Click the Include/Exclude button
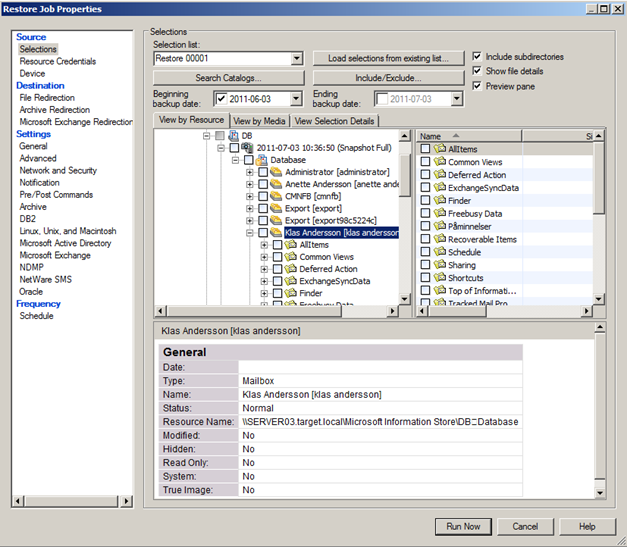This screenshot has width=627, height=547. [x=388, y=78]
